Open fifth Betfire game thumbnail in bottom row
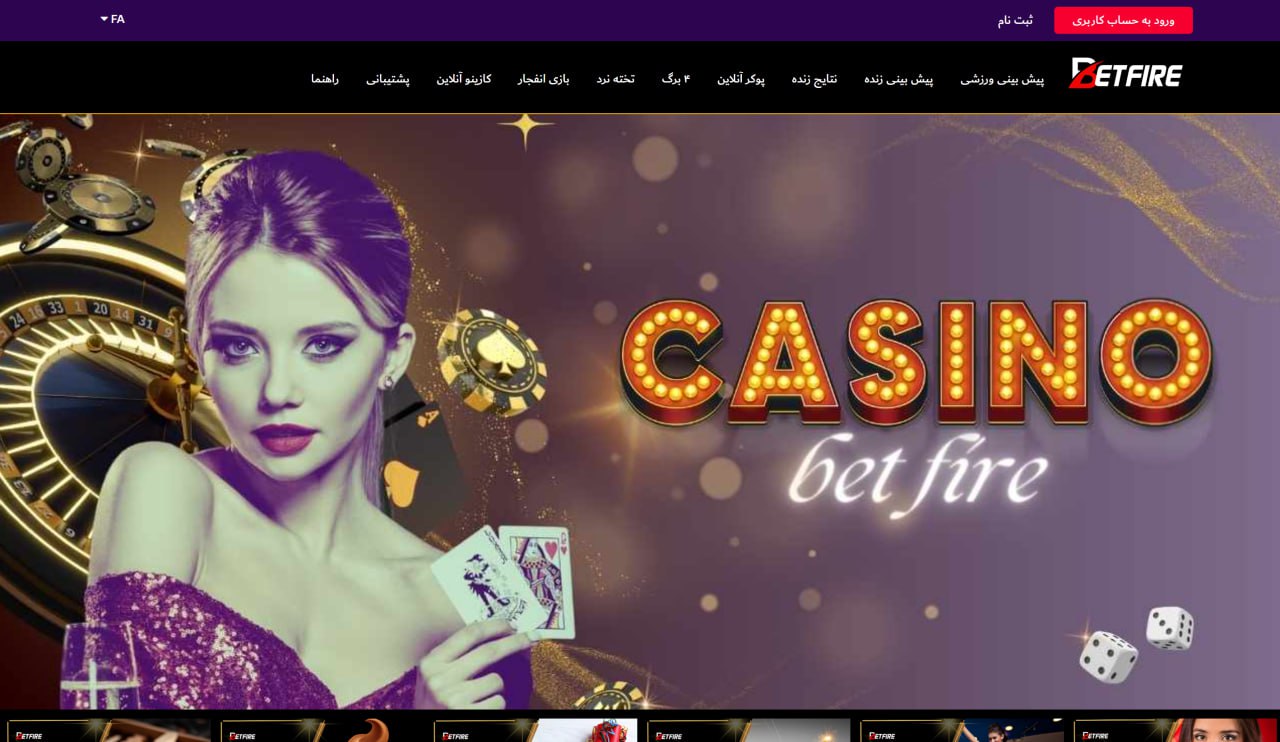 coord(962,730)
